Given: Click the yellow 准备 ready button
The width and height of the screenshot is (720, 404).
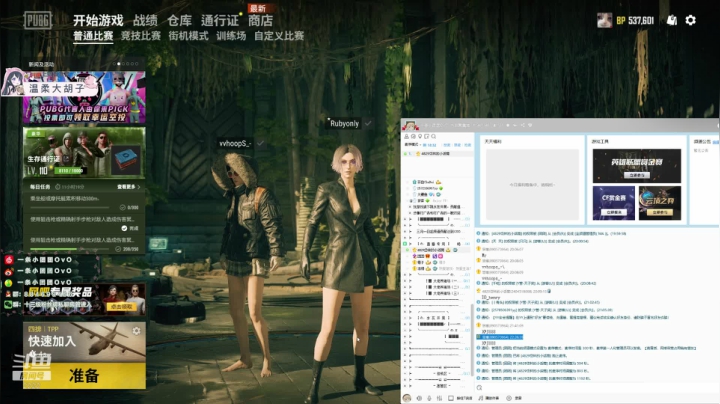Looking at the screenshot, I should pos(84,376).
